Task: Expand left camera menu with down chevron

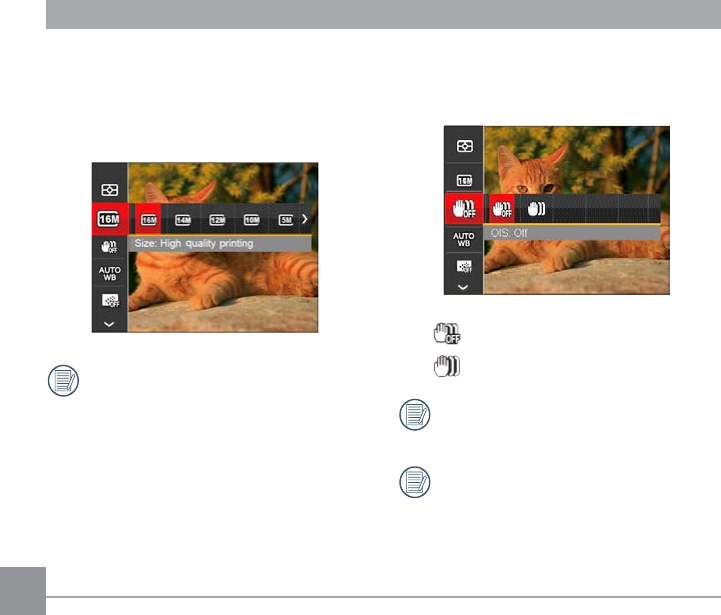Action: pyautogui.click(x=109, y=324)
